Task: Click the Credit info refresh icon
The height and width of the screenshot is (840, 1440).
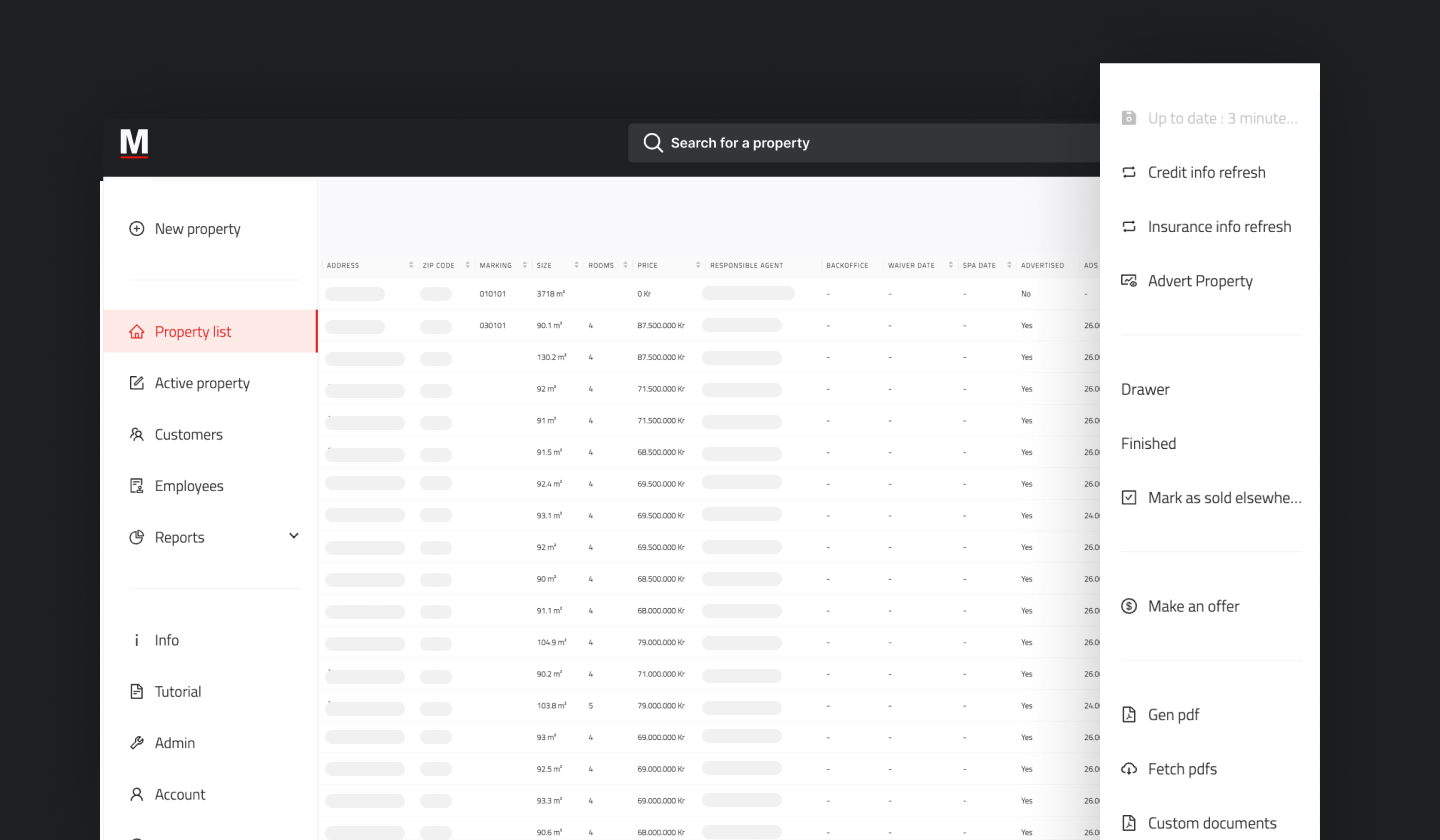Action: click(x=1128, y=172)
